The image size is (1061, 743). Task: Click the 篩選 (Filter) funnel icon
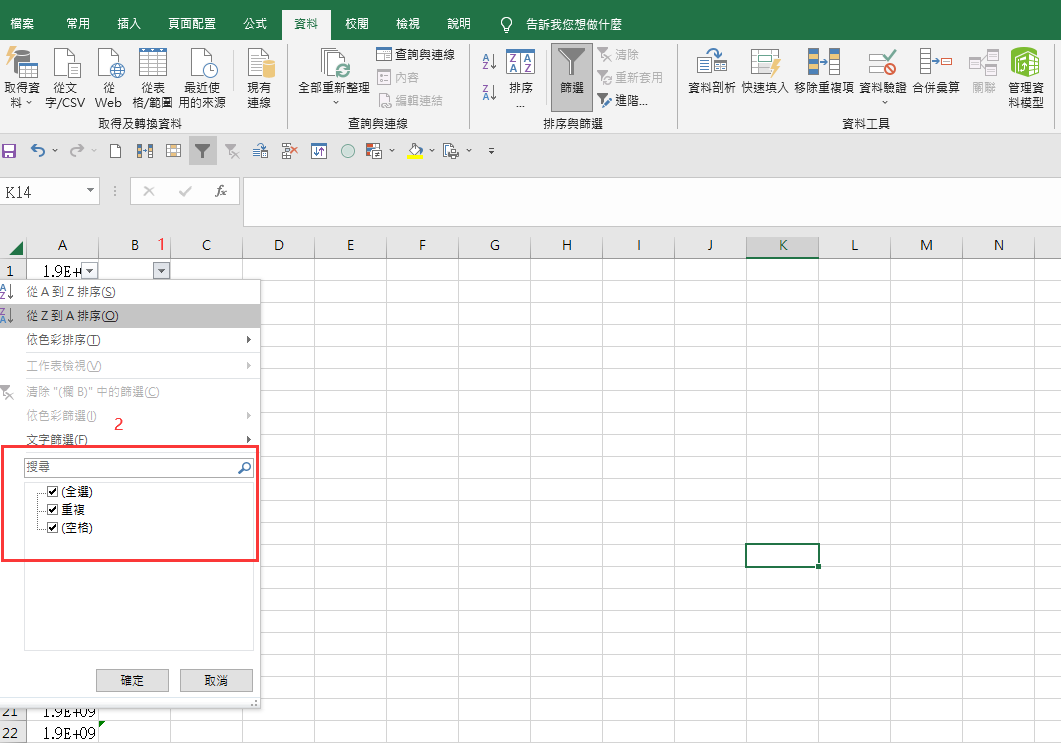click(571, 67)
